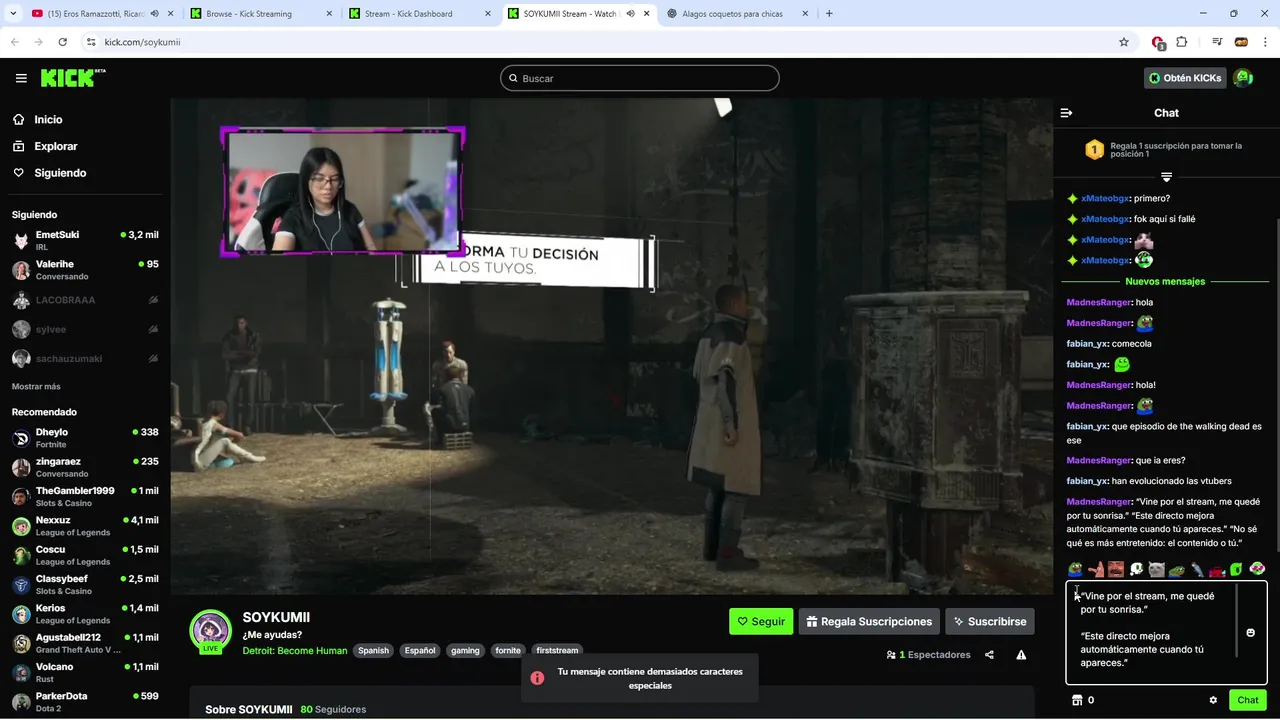Collapse the chat panel
Screen dimensions: 1280x720
pos(1066,113)
